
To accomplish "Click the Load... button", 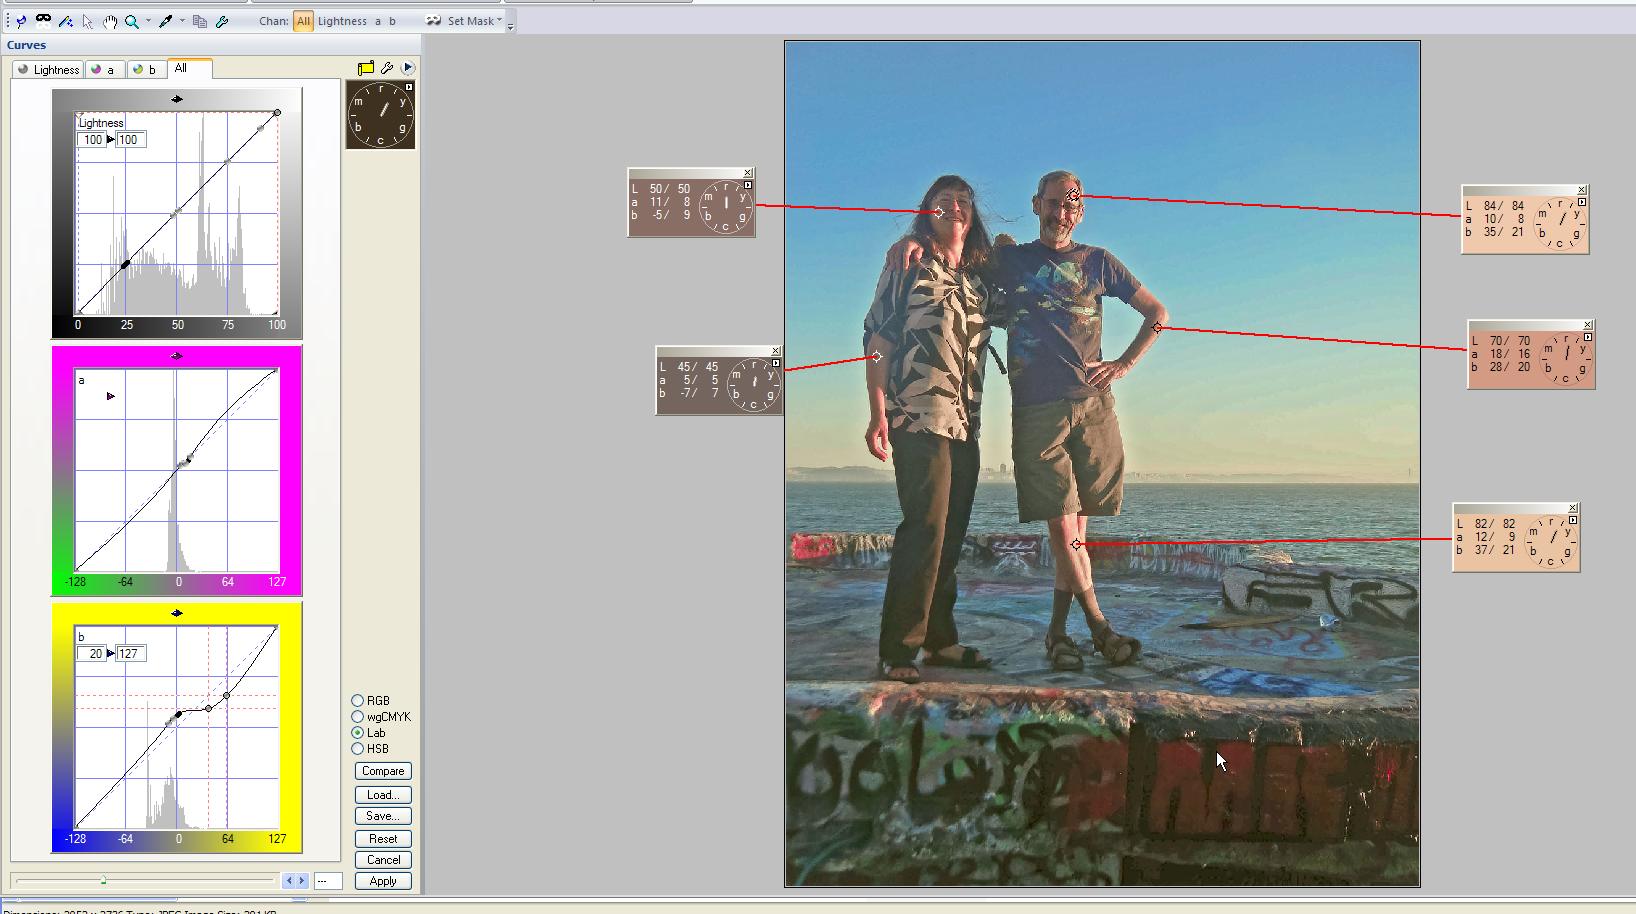I will click(383, 795).
